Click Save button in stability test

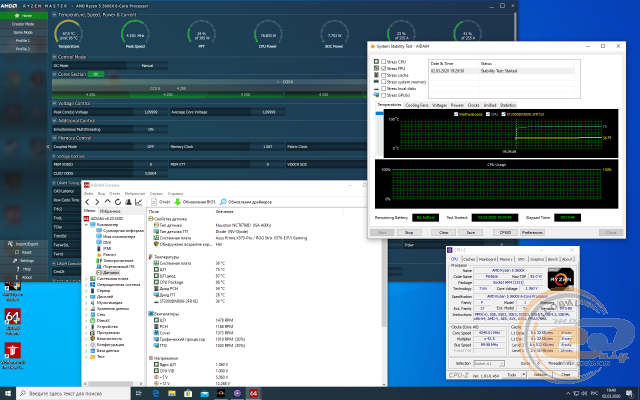pos(471,232)
